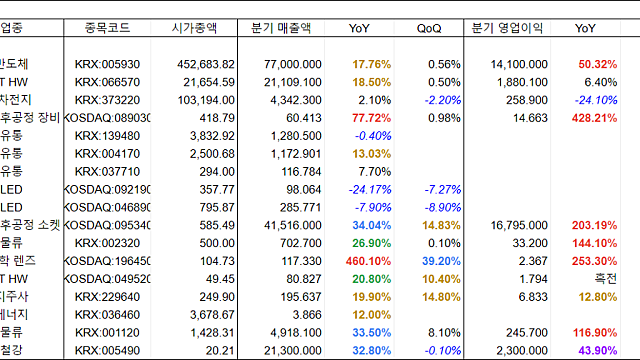This screenshot has width=640, height=360.
Task: Select revenue YoY cell 17.76%
Action: [x=371, y=64]
